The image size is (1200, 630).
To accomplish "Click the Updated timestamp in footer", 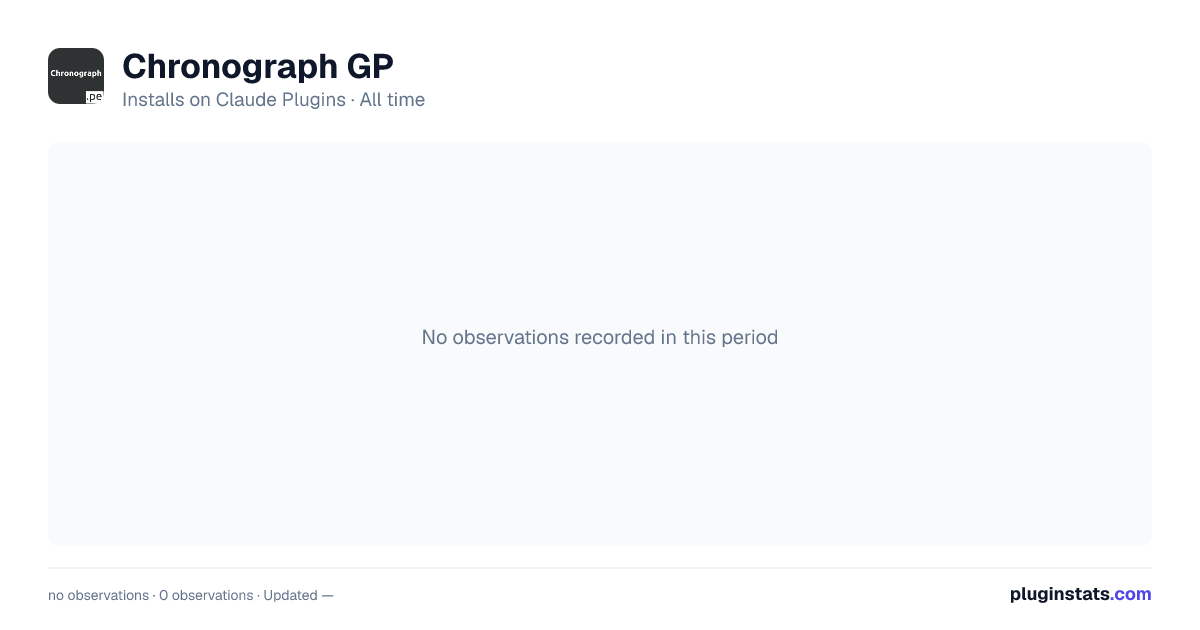I will pos(298,595).
